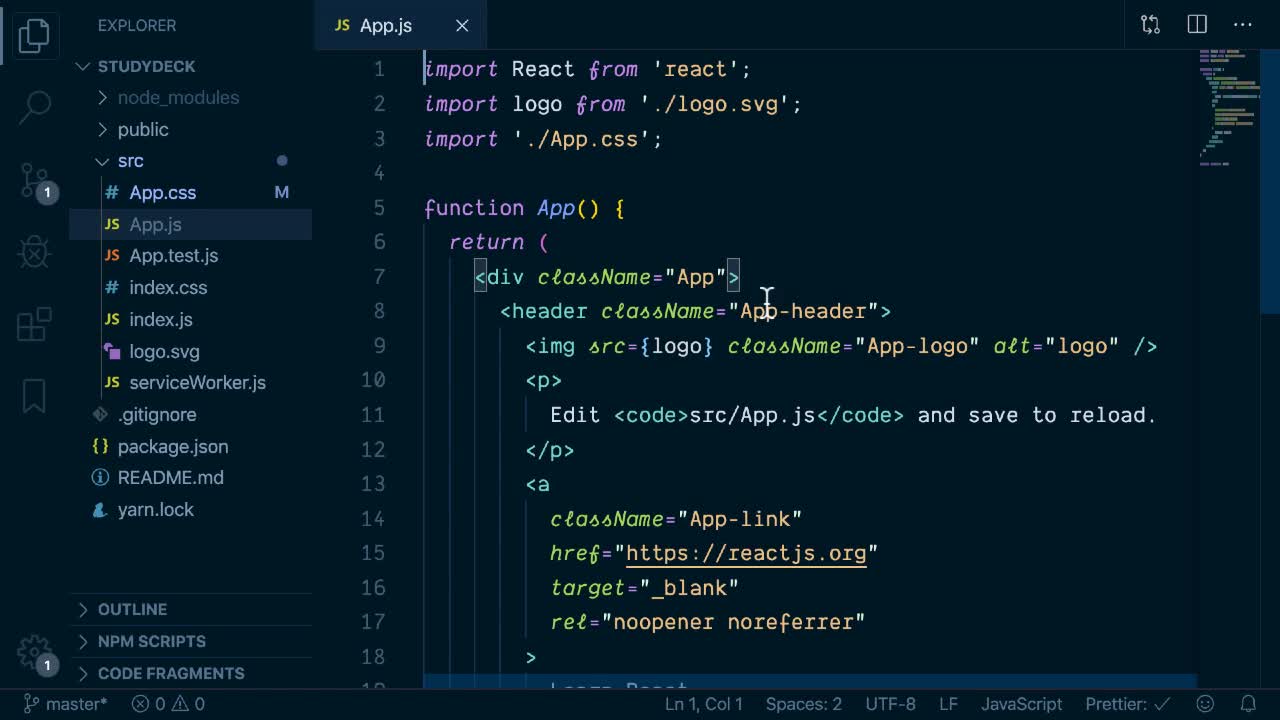
Task: Open editor More Actions ellipsis menu
Action: pyautogui.click(x=1242, y=25)
